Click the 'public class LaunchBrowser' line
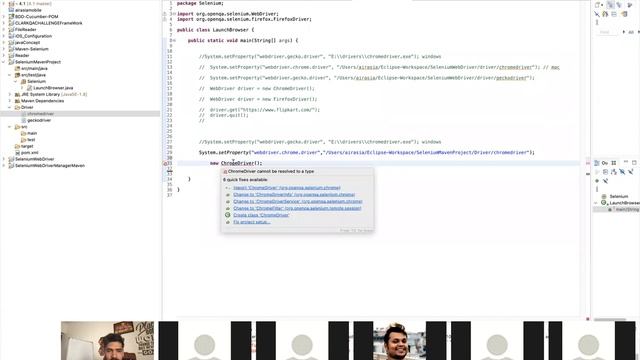Image resolution: width=640 pixels, height=360 pixels. (x=215, y=30)
